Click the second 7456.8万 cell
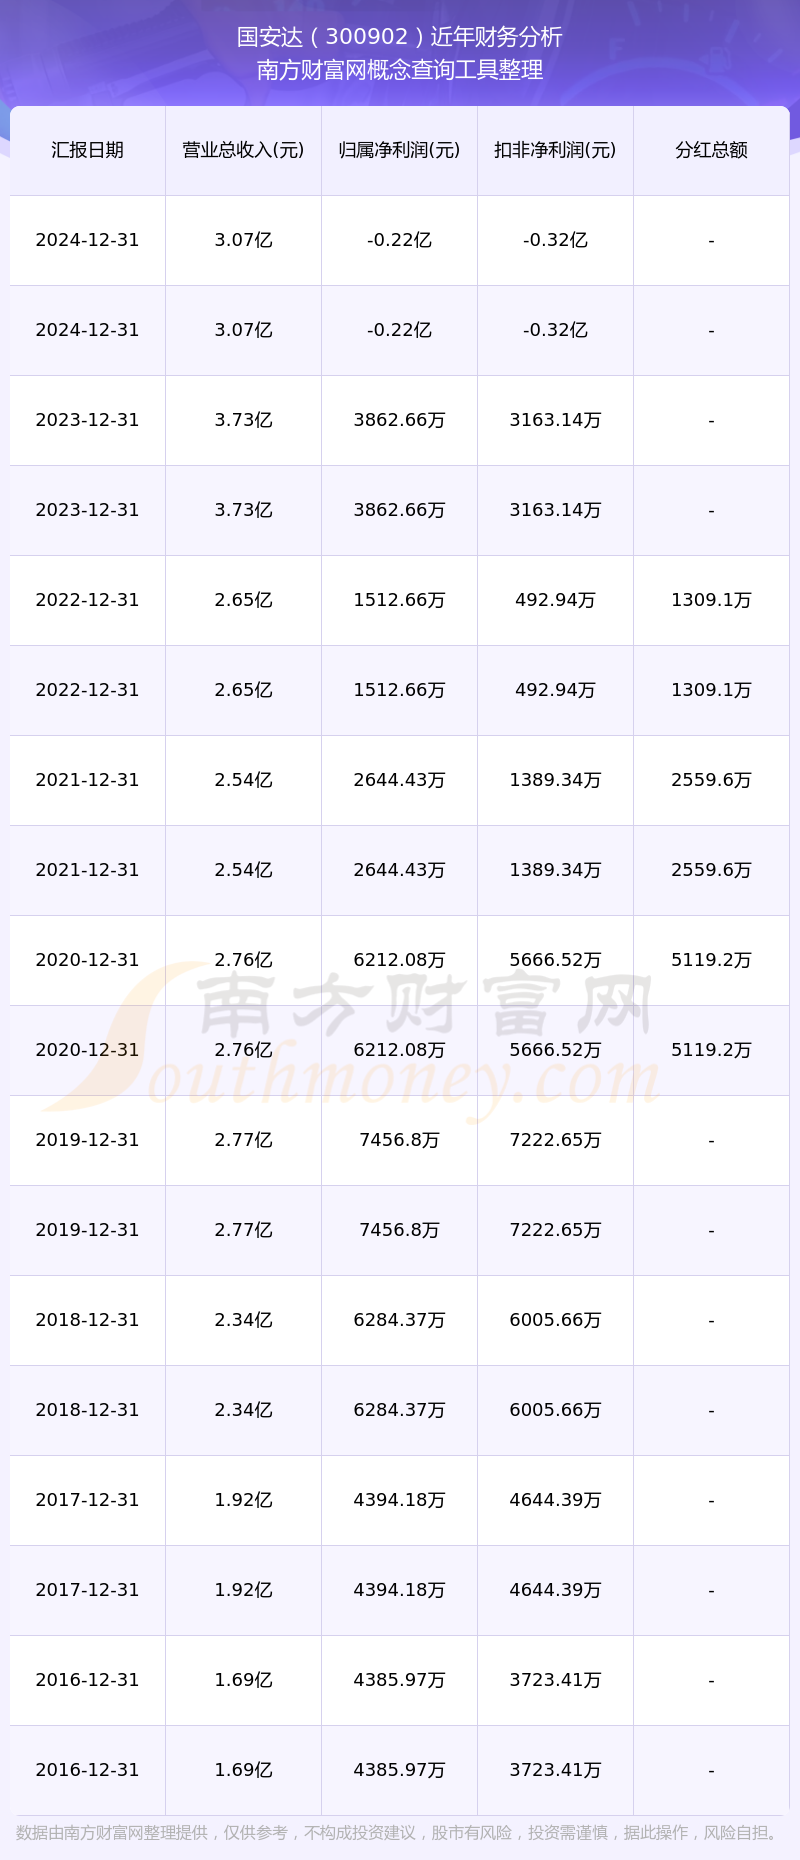This screenshot has width=800, height=1860. pos(399,1230)
